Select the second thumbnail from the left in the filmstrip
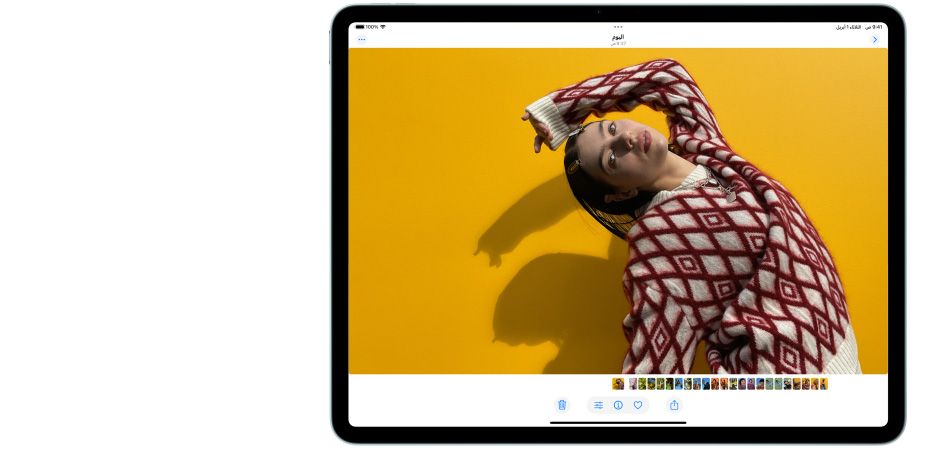The image size is (932, 450). coord(633,384)
